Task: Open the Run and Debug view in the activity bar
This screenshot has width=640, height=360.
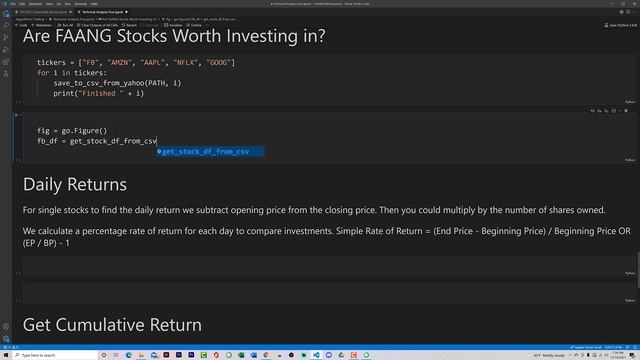Action: point(6,50)
